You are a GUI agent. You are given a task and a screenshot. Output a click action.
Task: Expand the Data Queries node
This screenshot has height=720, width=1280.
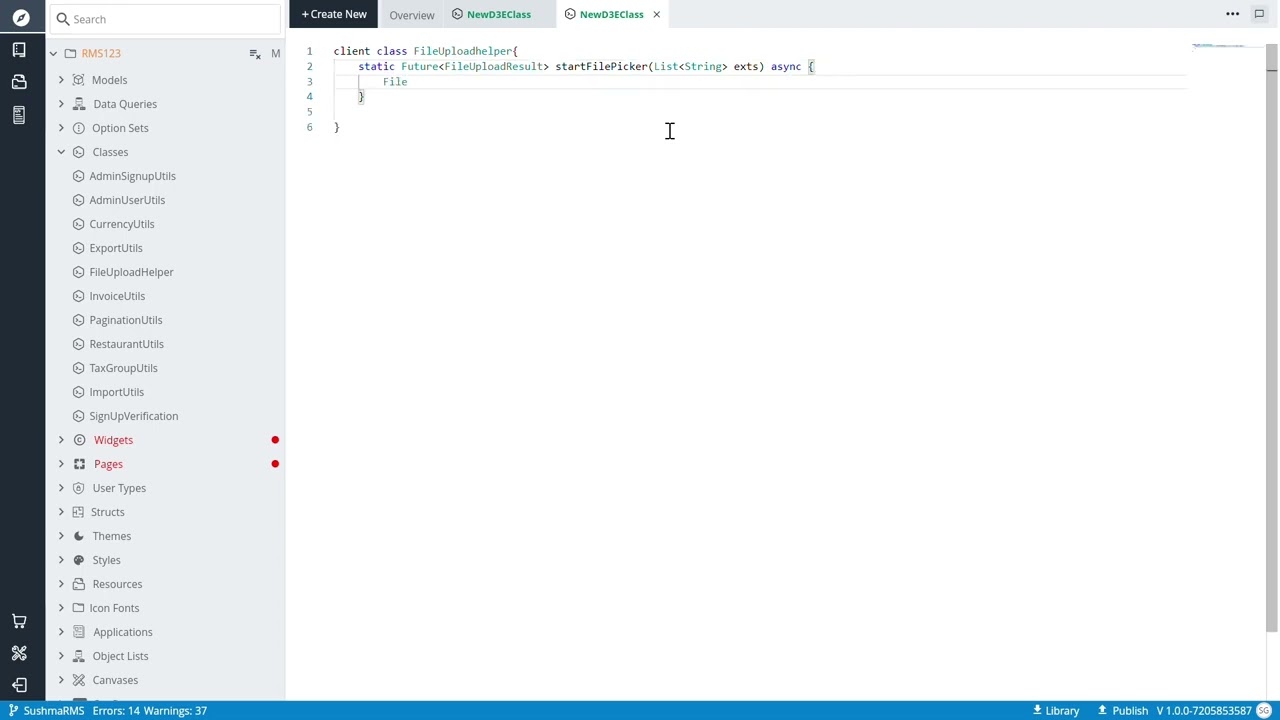61,104
